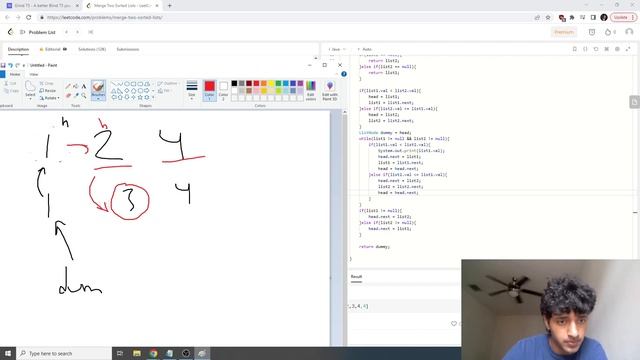Open the Java language dropdown
Screen dimensions: 640x360
click(337, 49)
